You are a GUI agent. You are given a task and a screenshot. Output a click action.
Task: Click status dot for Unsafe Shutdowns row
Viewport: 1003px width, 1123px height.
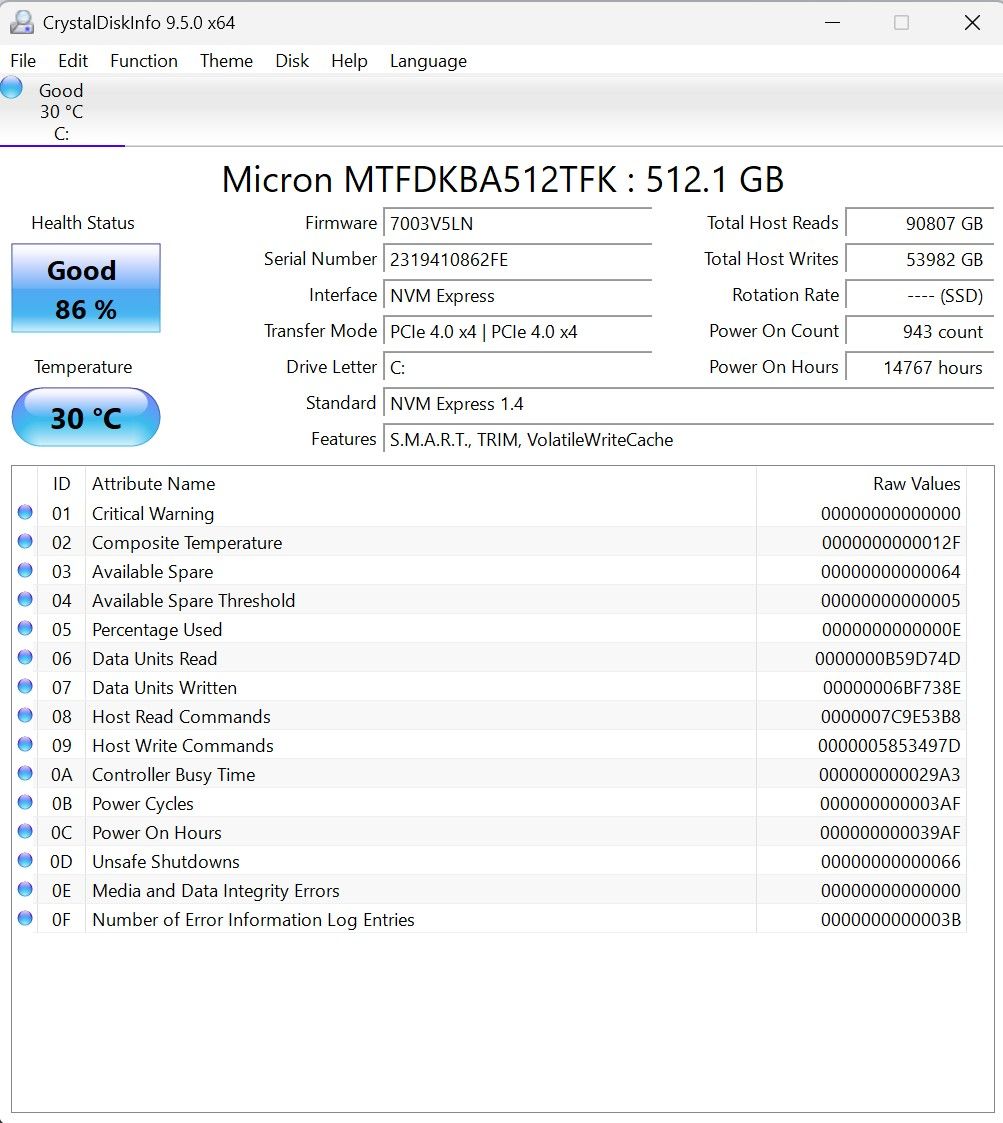[25, 861]
